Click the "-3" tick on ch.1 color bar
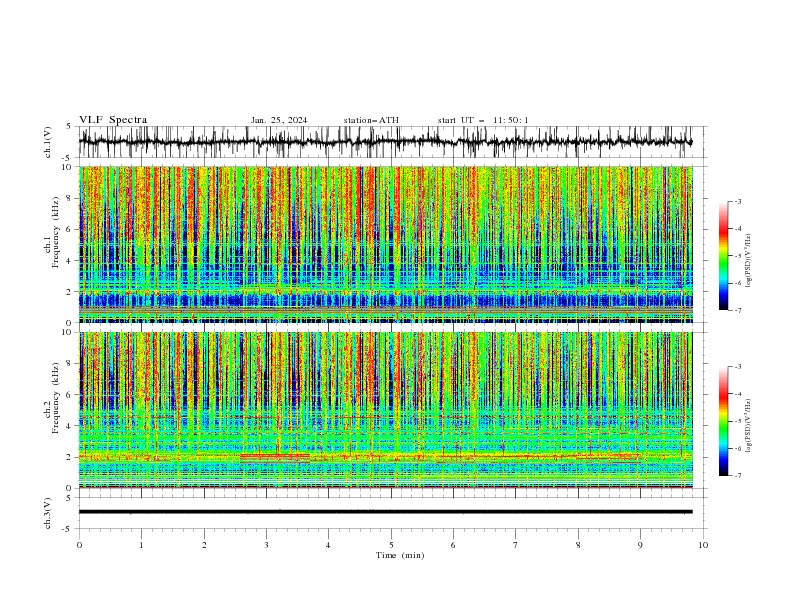This screenshot has width=792, height=612. click(x=737, y=201)
